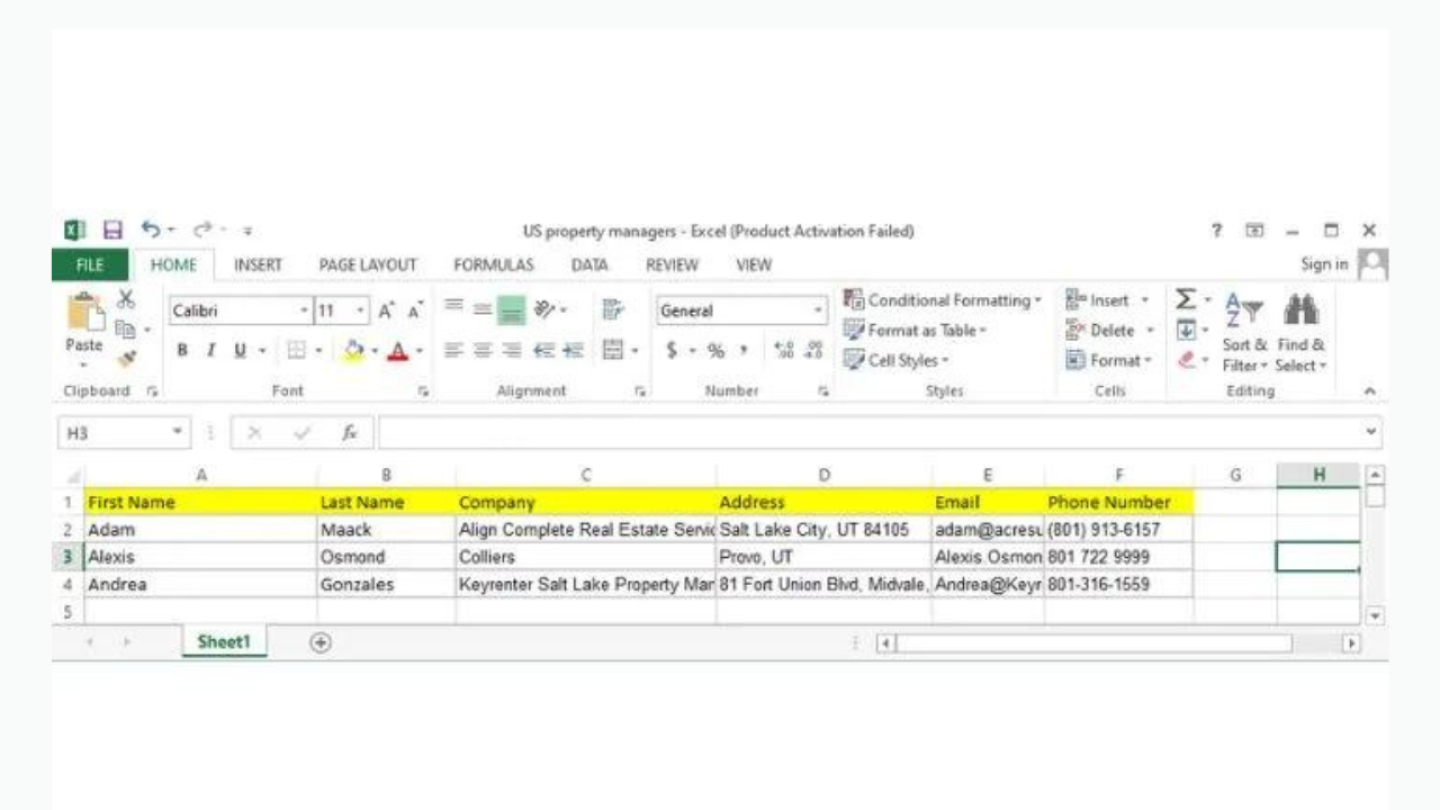Viewport: 1440px width, 810px height.
Task: Click the AutoSum sigma icon
Action: coord(1185,299)
